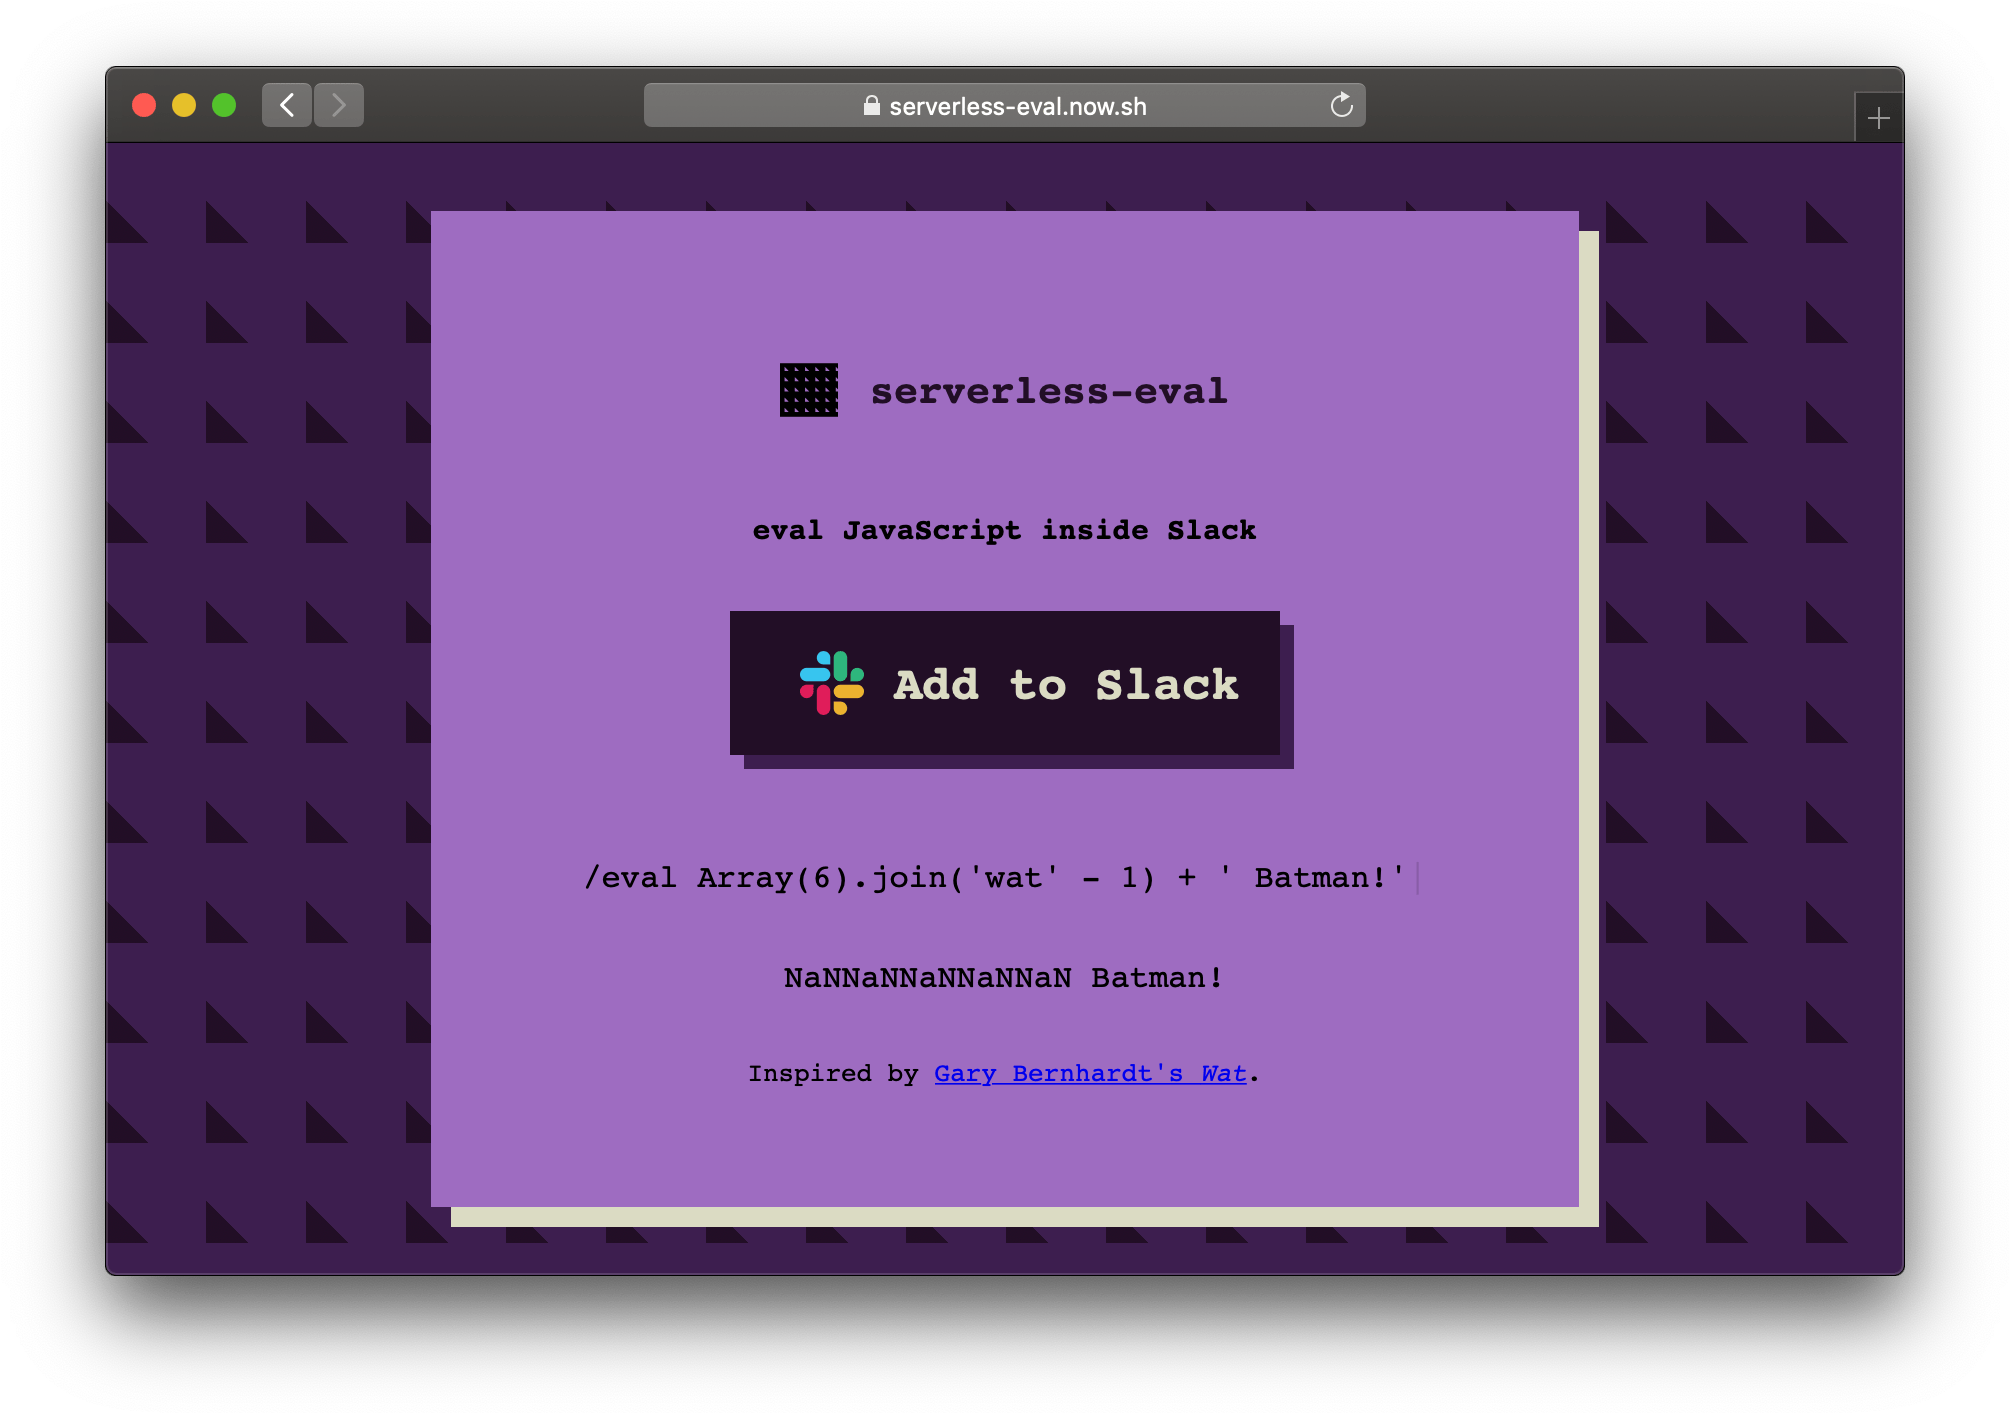Click the serverless-eval heading text
Screen dimensions: 2009x1413
(x=1048, y=391)
